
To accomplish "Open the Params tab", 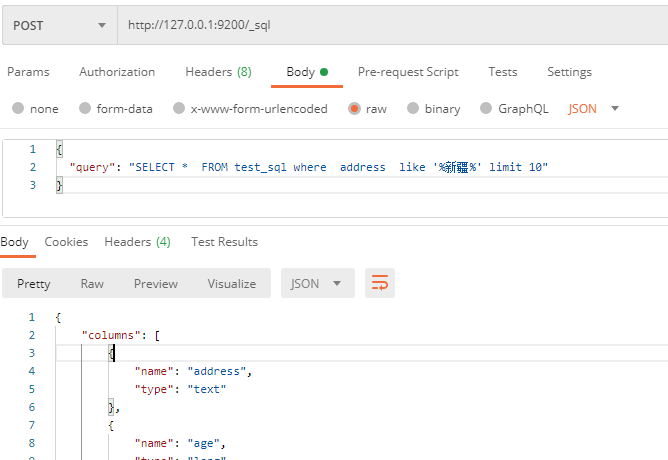I will tap(28, 72).
